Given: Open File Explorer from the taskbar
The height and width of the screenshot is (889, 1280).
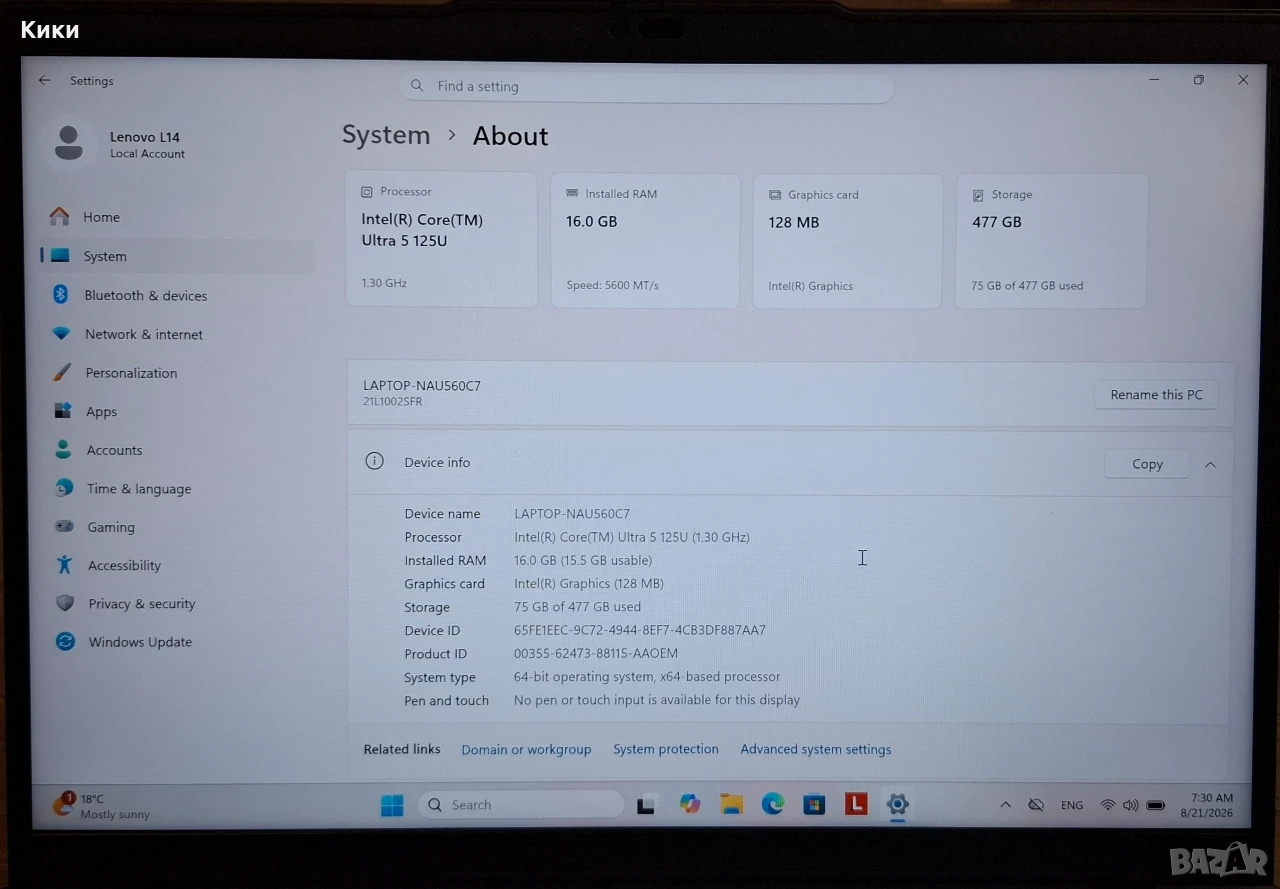Looking at the screenshot, I should tap(731, 804).
